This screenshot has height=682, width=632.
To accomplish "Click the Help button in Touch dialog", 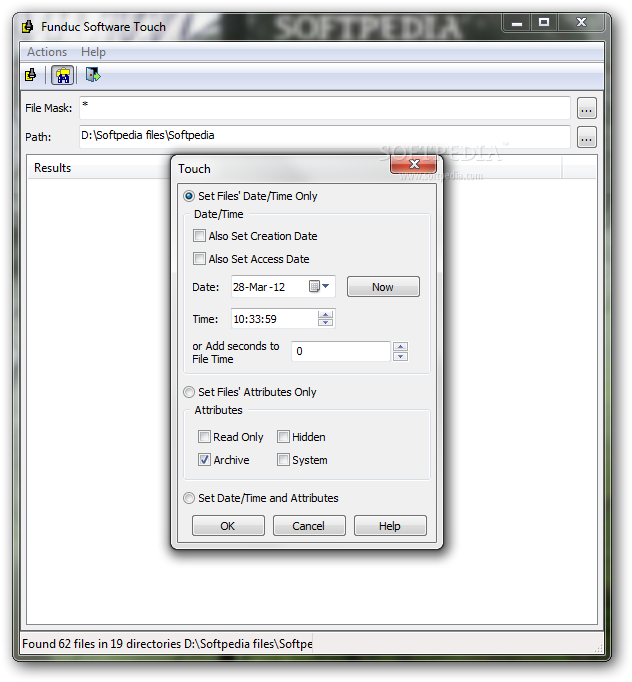I will (390, 526).
